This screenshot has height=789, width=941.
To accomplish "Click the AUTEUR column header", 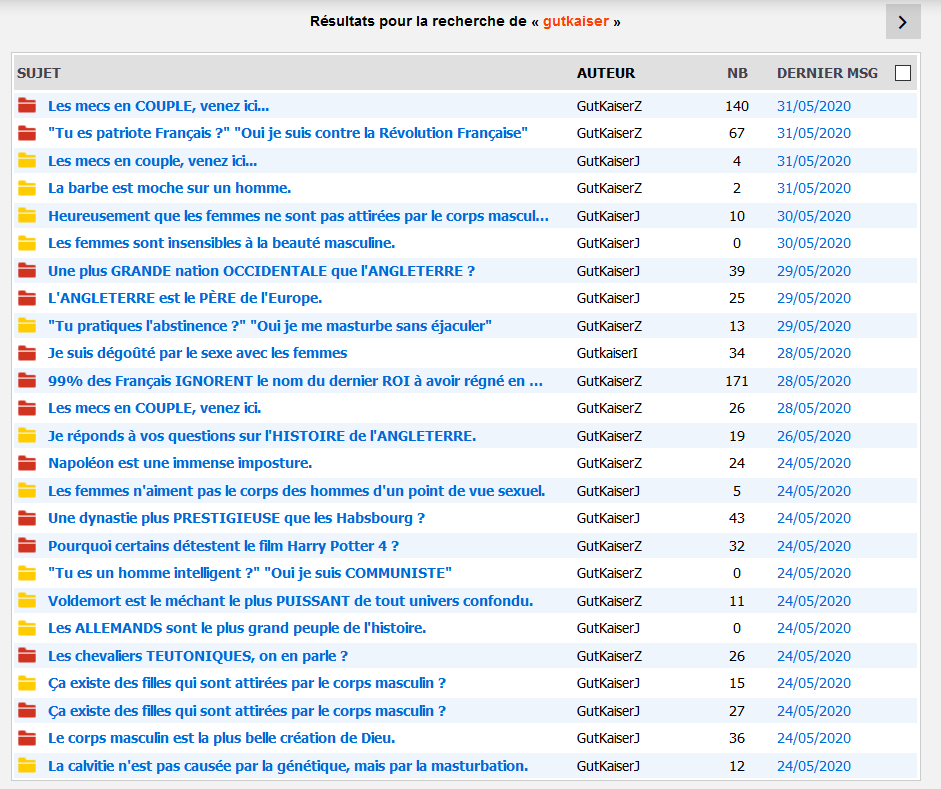I will 606,73.
